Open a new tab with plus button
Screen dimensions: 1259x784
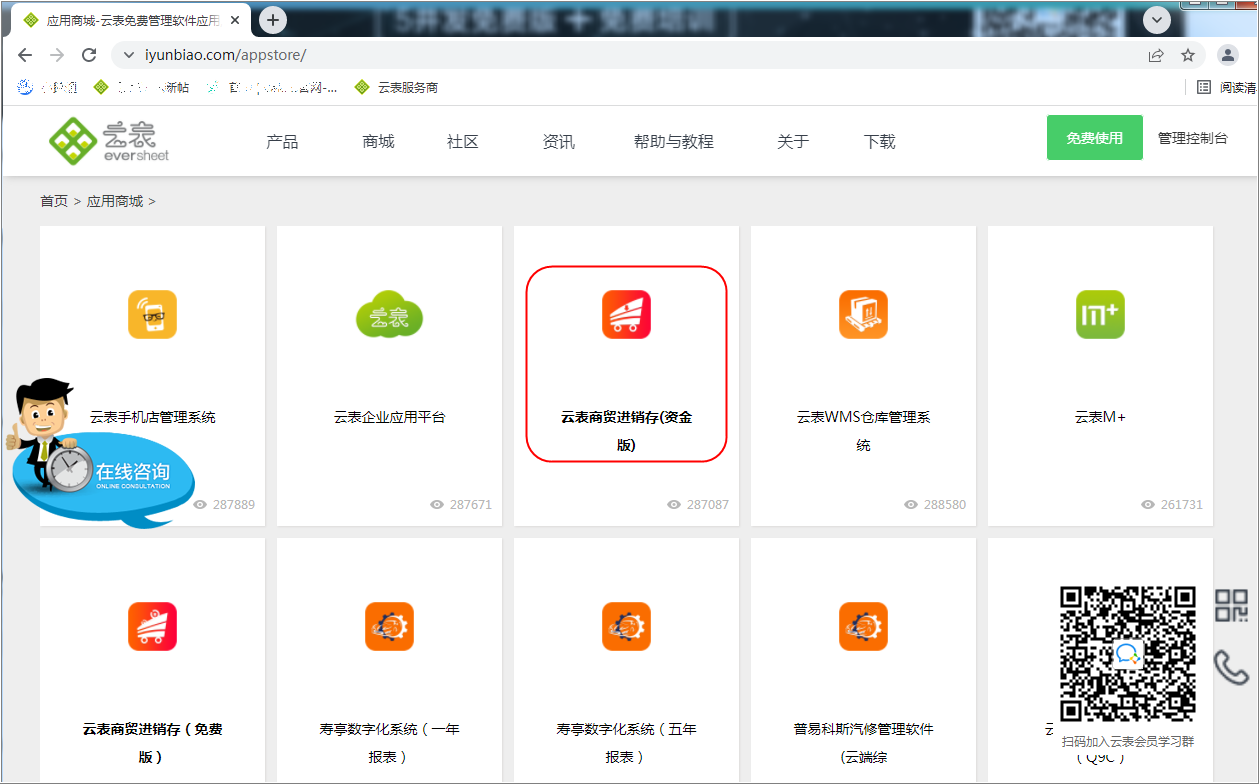[x=273, y=20]
